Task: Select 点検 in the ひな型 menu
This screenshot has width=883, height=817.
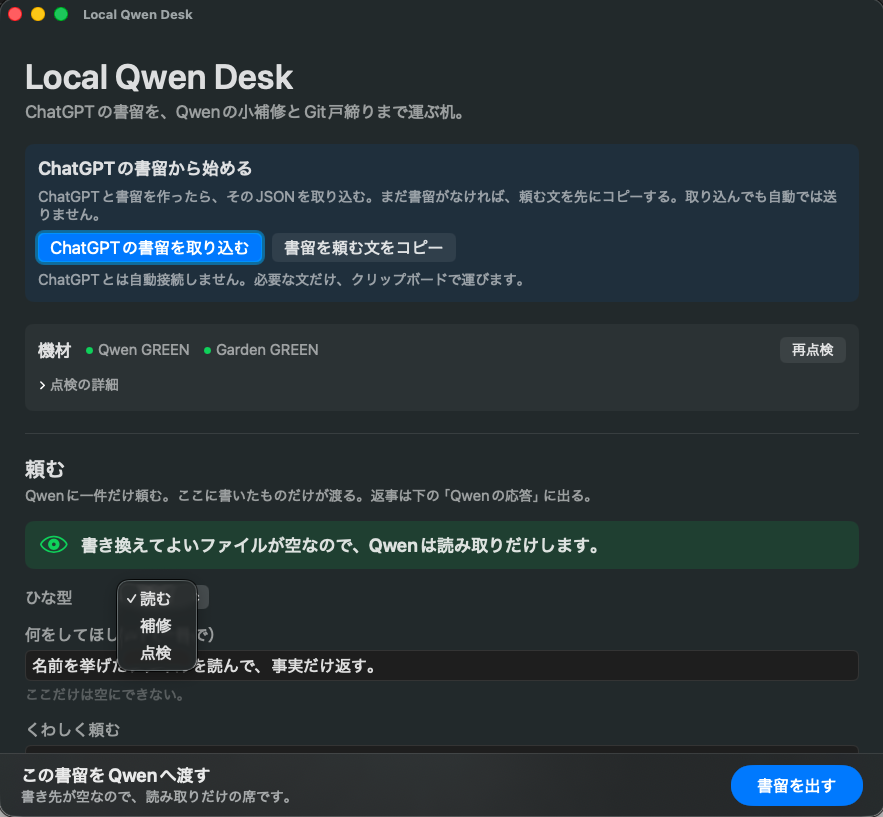Action: pos(156,653)
